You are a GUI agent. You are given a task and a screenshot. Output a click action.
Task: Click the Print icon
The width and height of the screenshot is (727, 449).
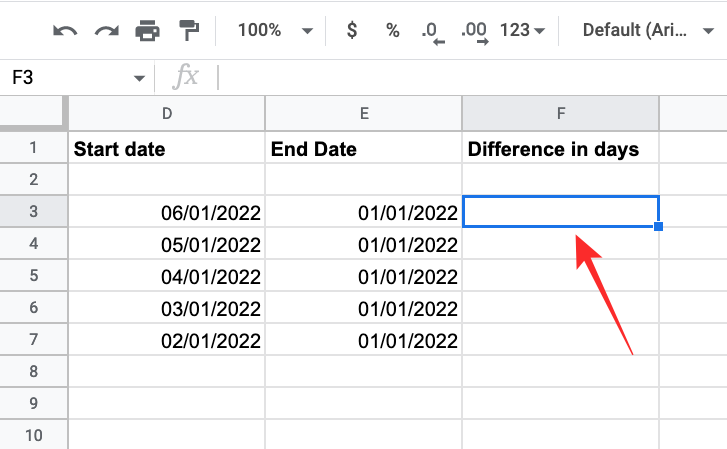[147, 30]
